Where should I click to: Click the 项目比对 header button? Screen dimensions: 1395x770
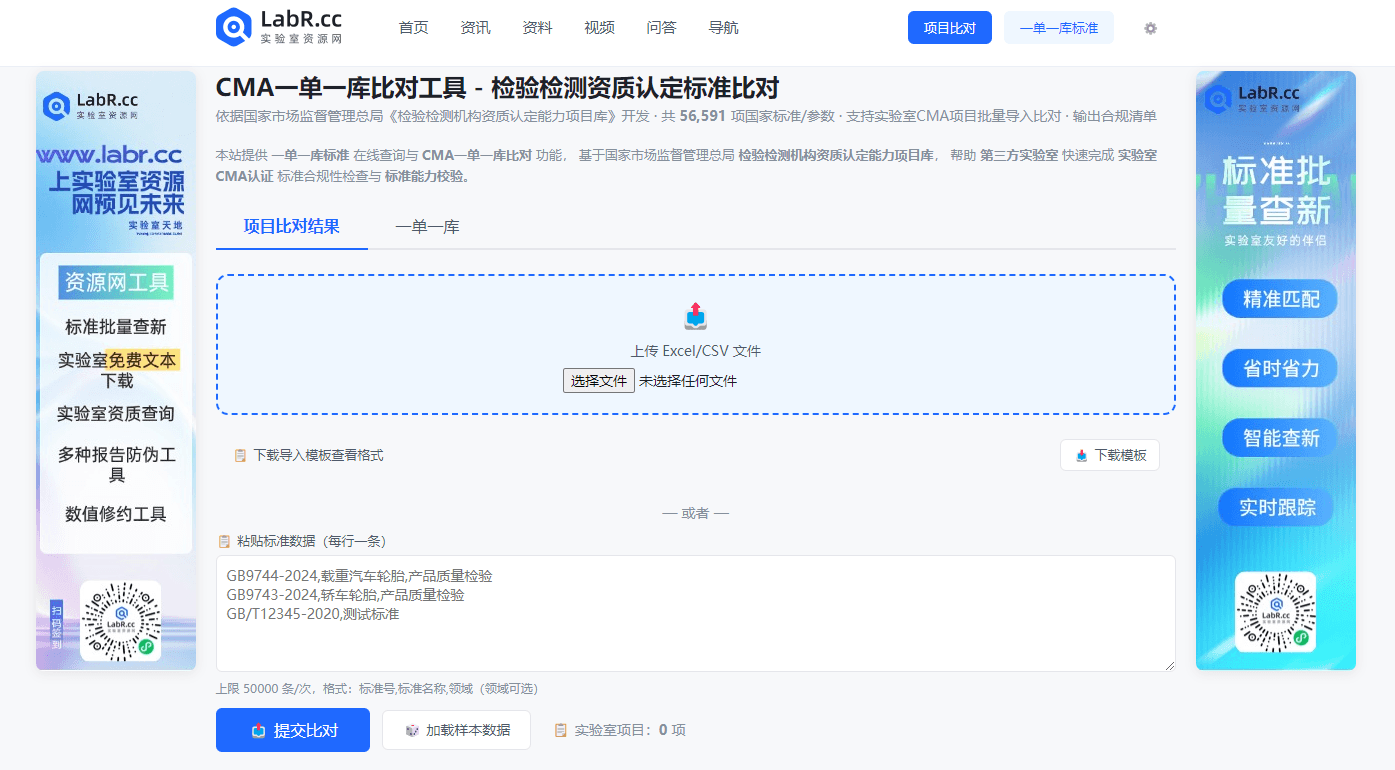coord(950,28)
